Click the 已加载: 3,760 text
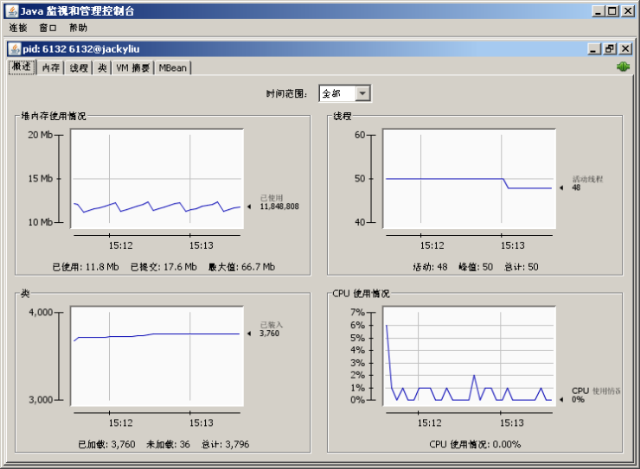The width and height of the screenshot is (640, 469). pos(107,444)
